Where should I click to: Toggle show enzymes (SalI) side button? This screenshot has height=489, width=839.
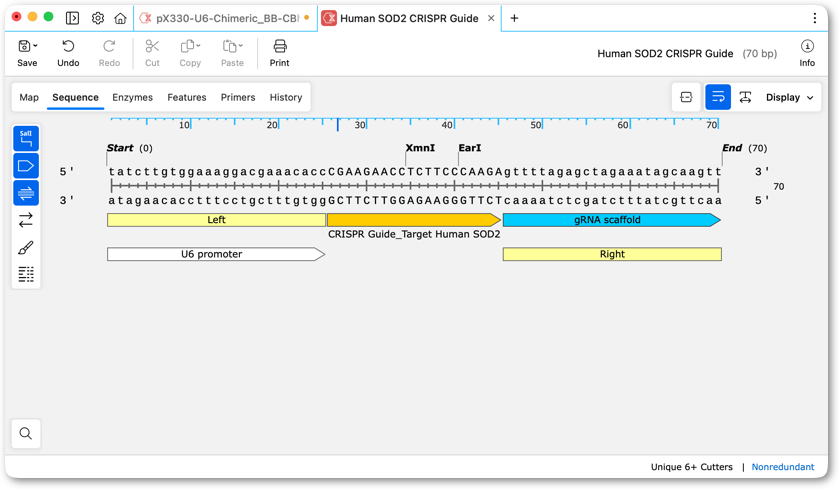(26, 138)
